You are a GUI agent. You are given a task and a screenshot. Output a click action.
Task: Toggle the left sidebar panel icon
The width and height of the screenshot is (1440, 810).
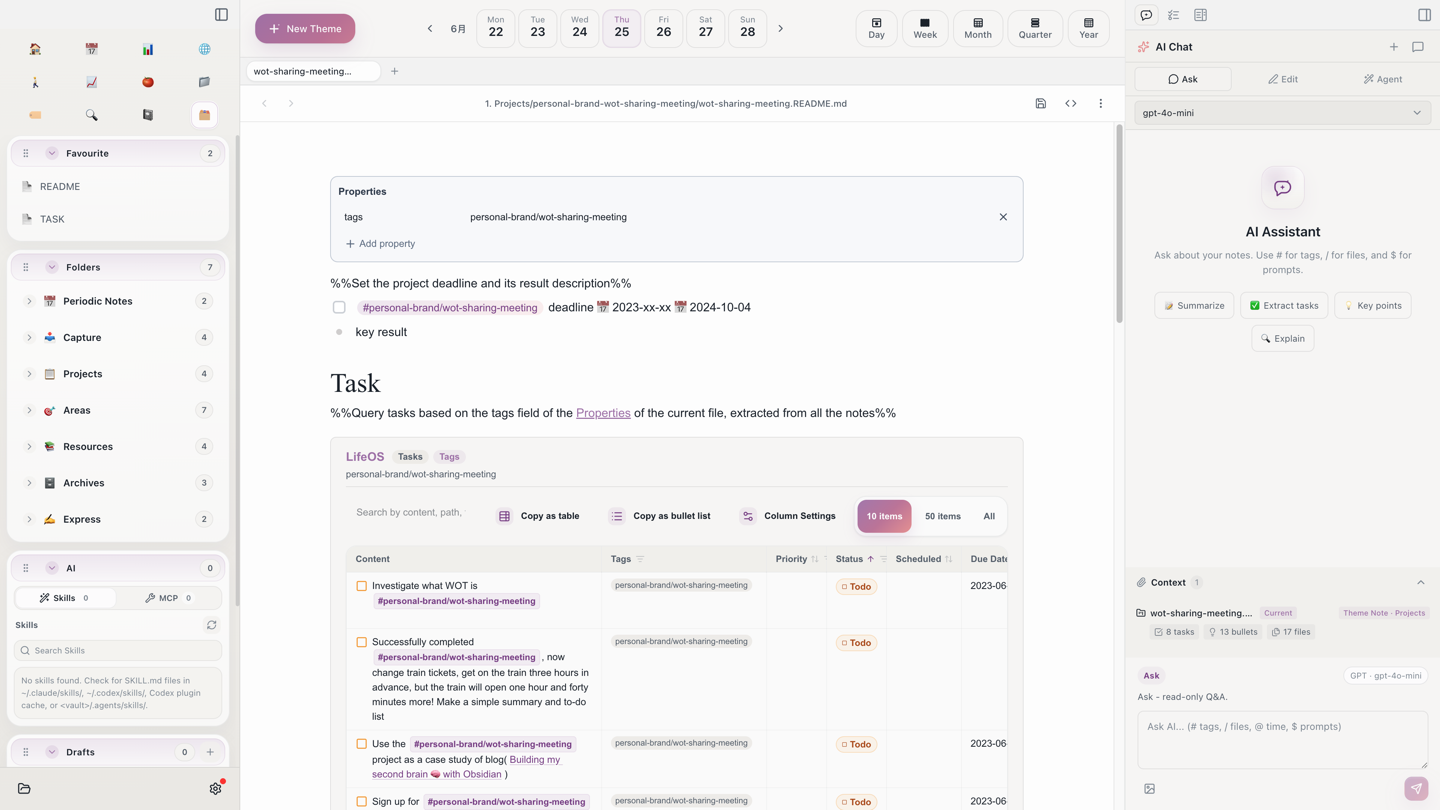point(221,15)
